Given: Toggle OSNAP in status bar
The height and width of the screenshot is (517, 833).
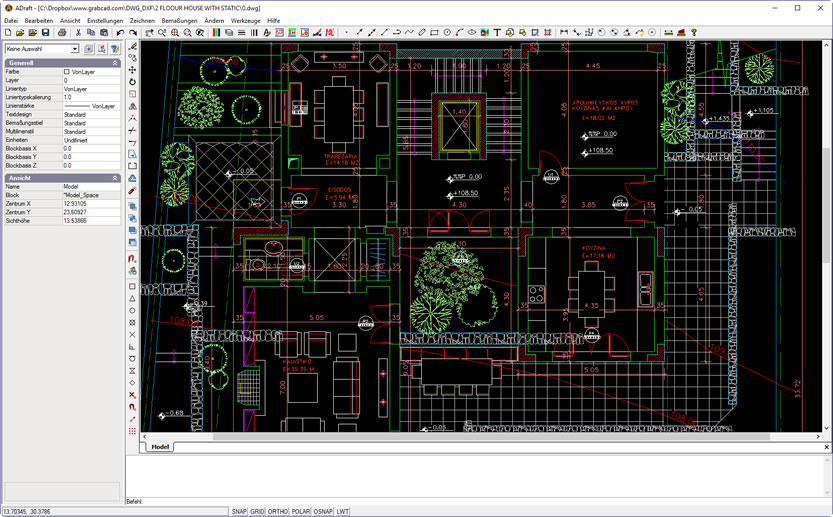Looking at the screenshot, I should point(322,511).
